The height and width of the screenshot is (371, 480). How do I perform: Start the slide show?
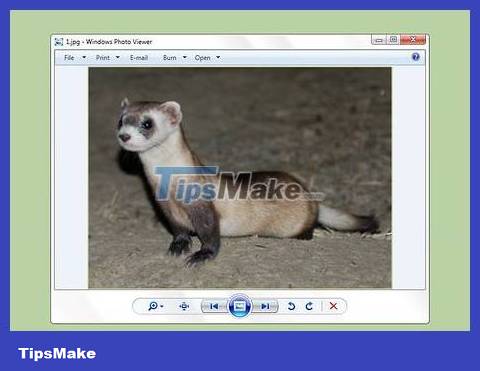tap(239, 306)
